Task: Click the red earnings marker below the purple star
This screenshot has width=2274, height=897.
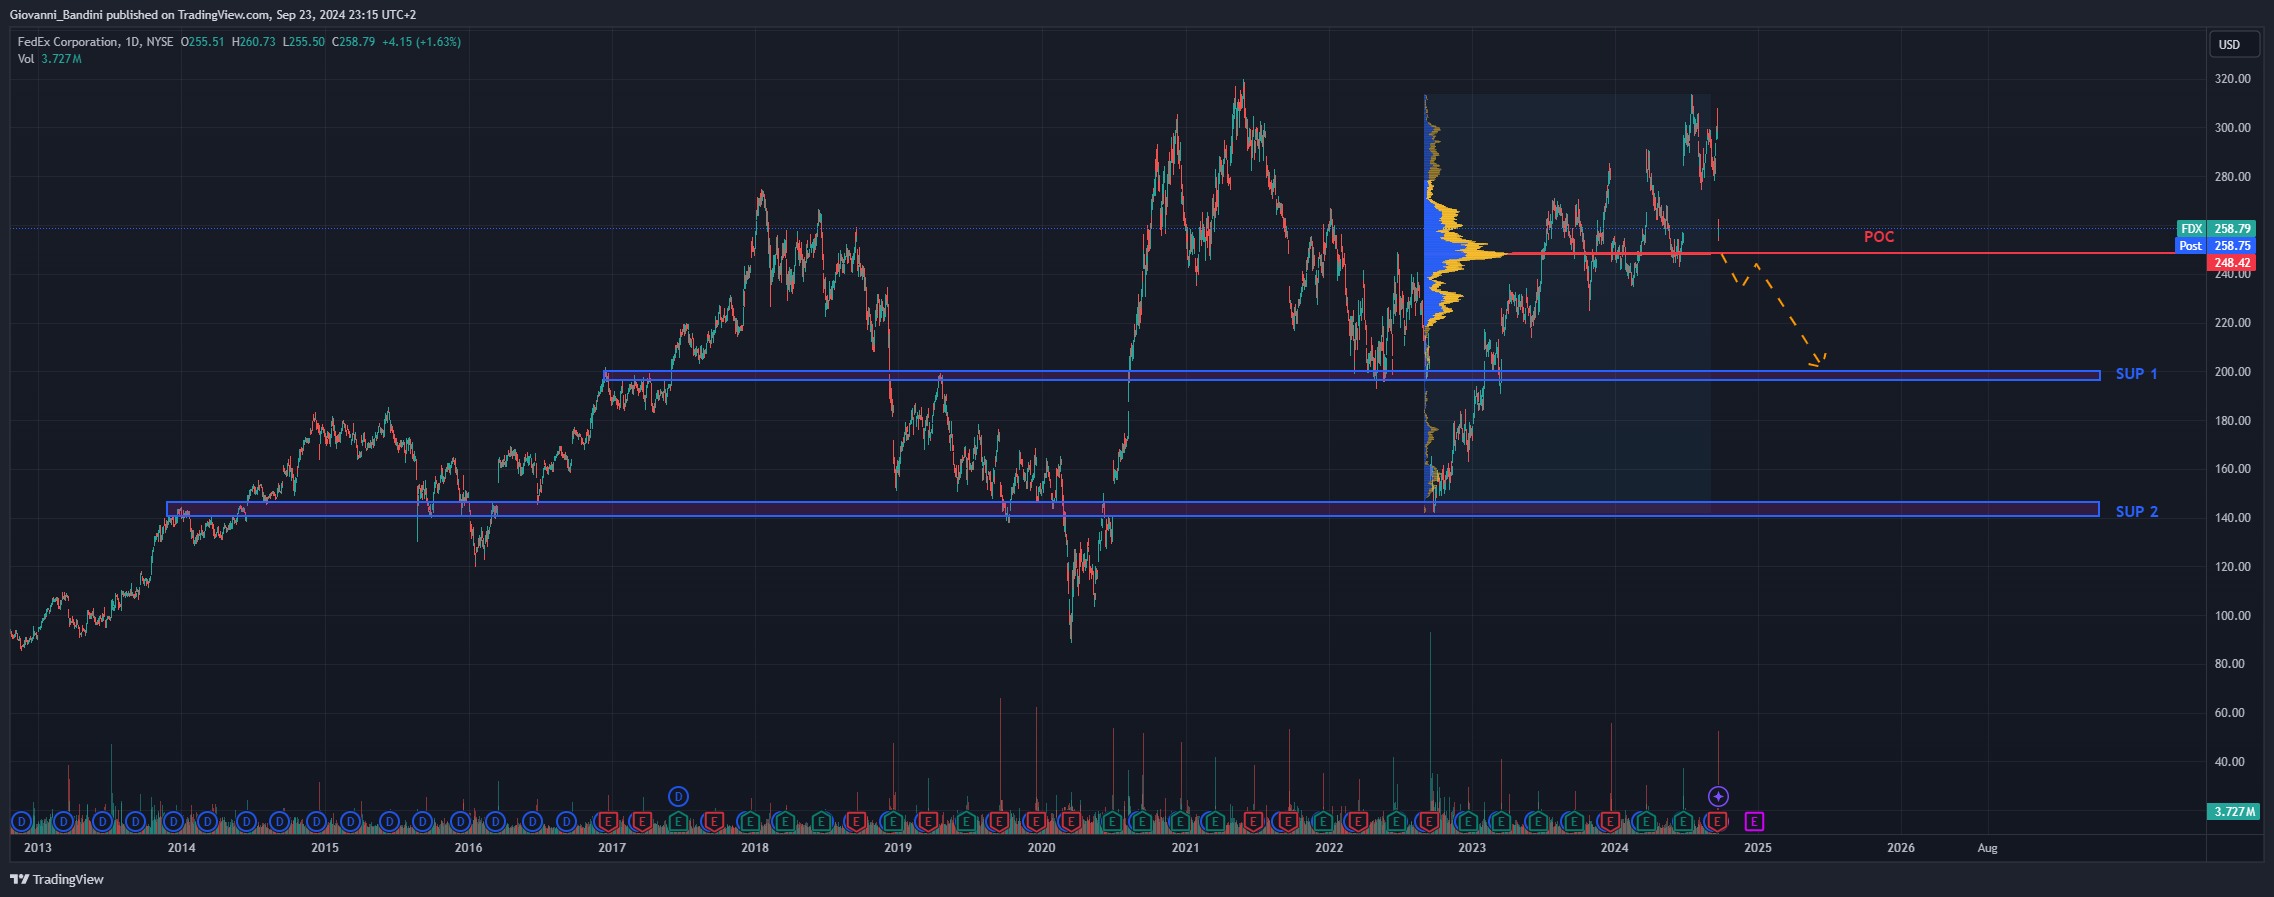Action: [1717, 822]
